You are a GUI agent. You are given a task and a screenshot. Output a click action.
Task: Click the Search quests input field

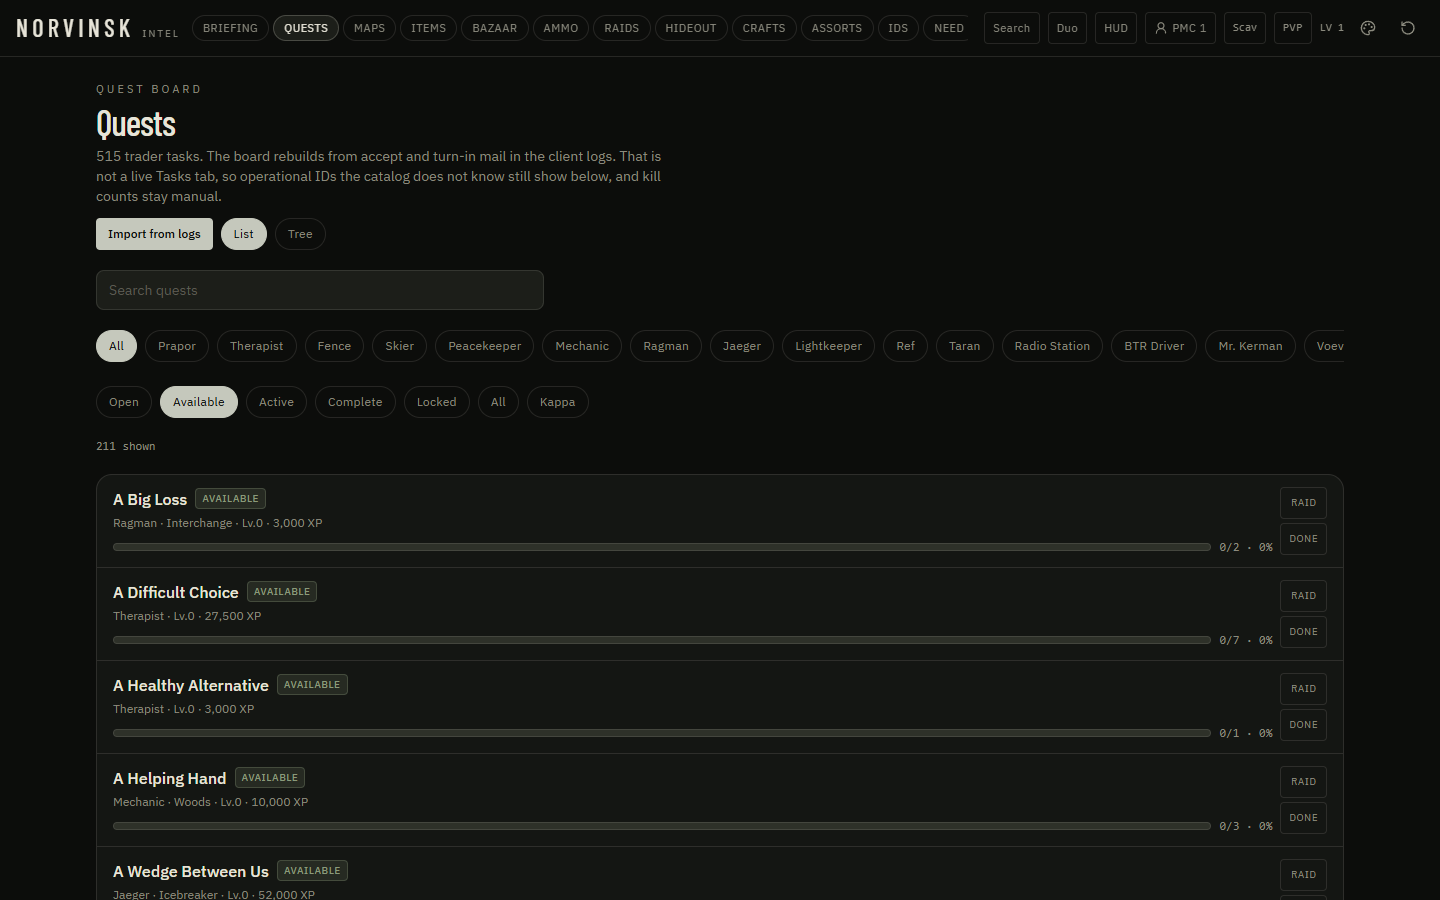320,290
